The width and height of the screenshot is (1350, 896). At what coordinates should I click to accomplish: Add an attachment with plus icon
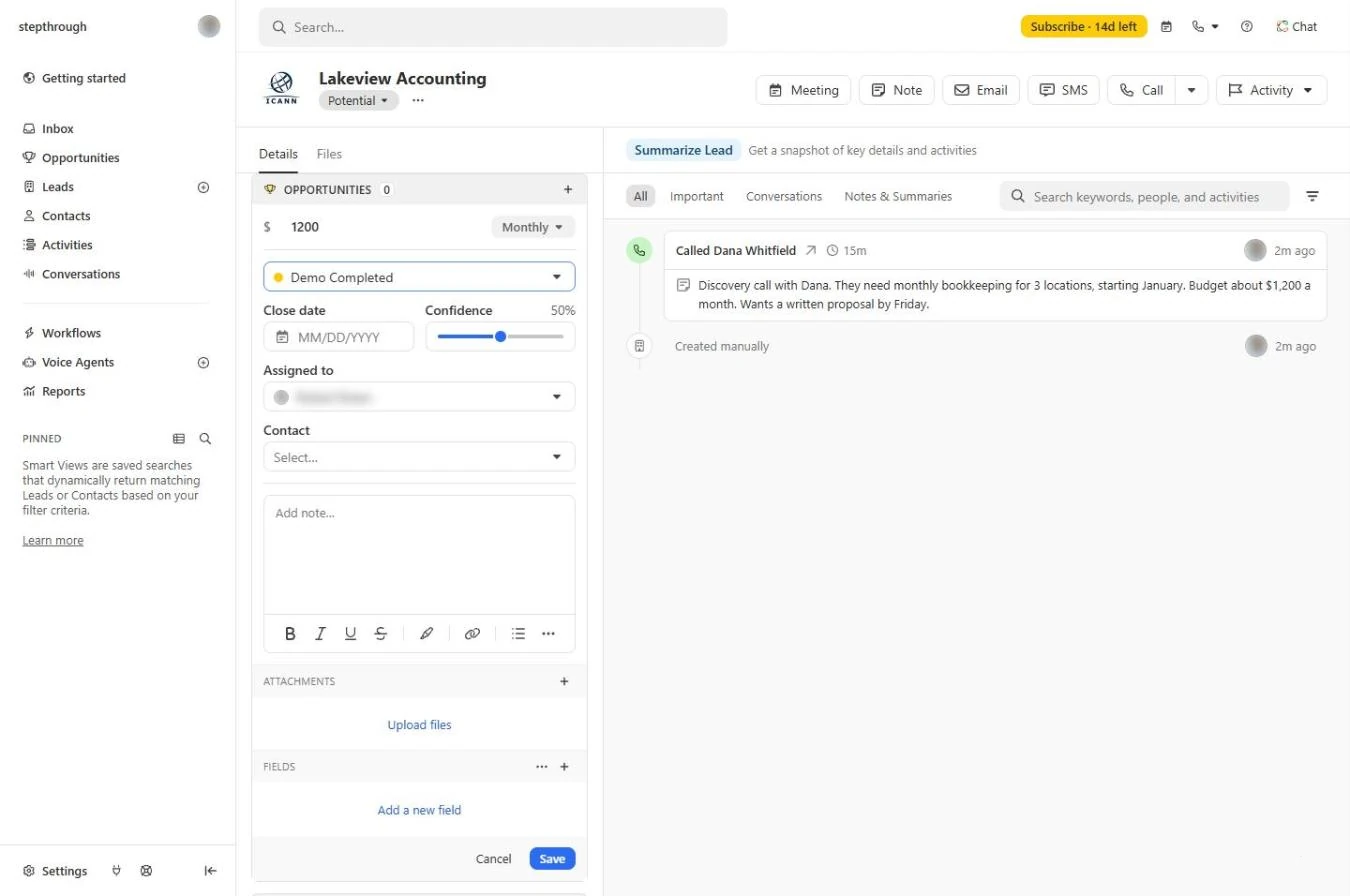[564, 681]
